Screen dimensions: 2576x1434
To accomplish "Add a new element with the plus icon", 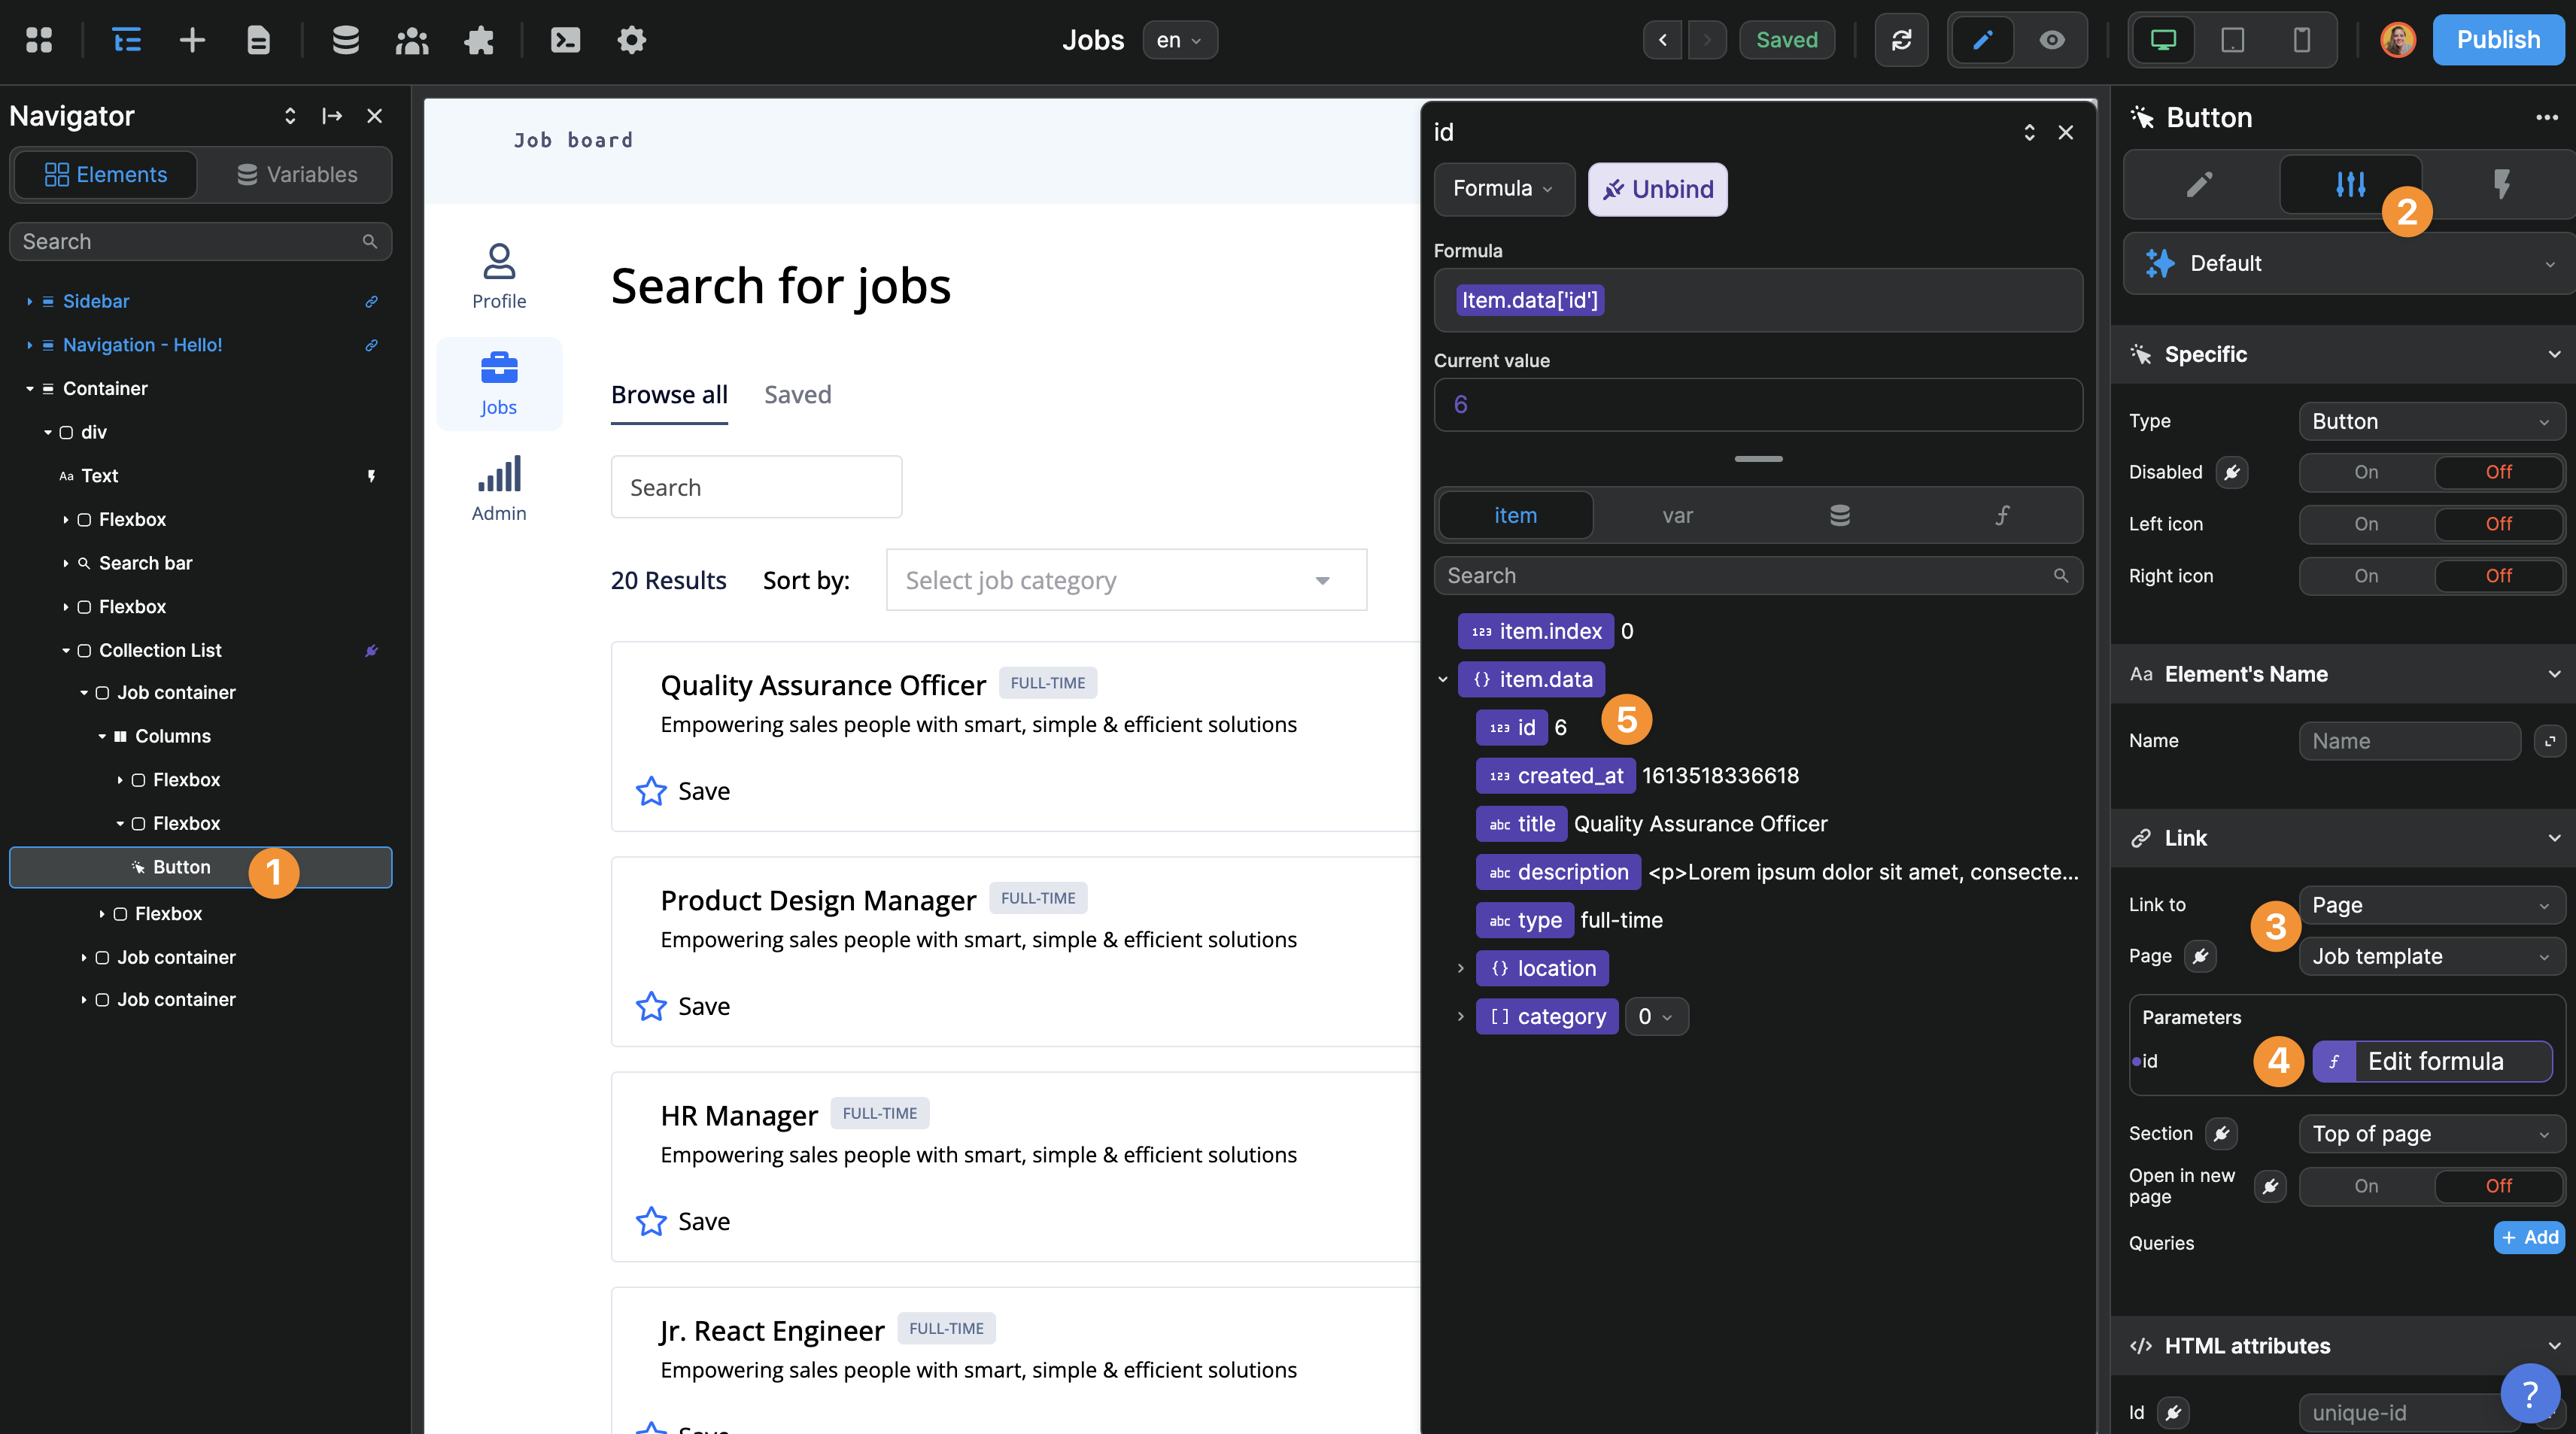I will (x=192, y=40).
